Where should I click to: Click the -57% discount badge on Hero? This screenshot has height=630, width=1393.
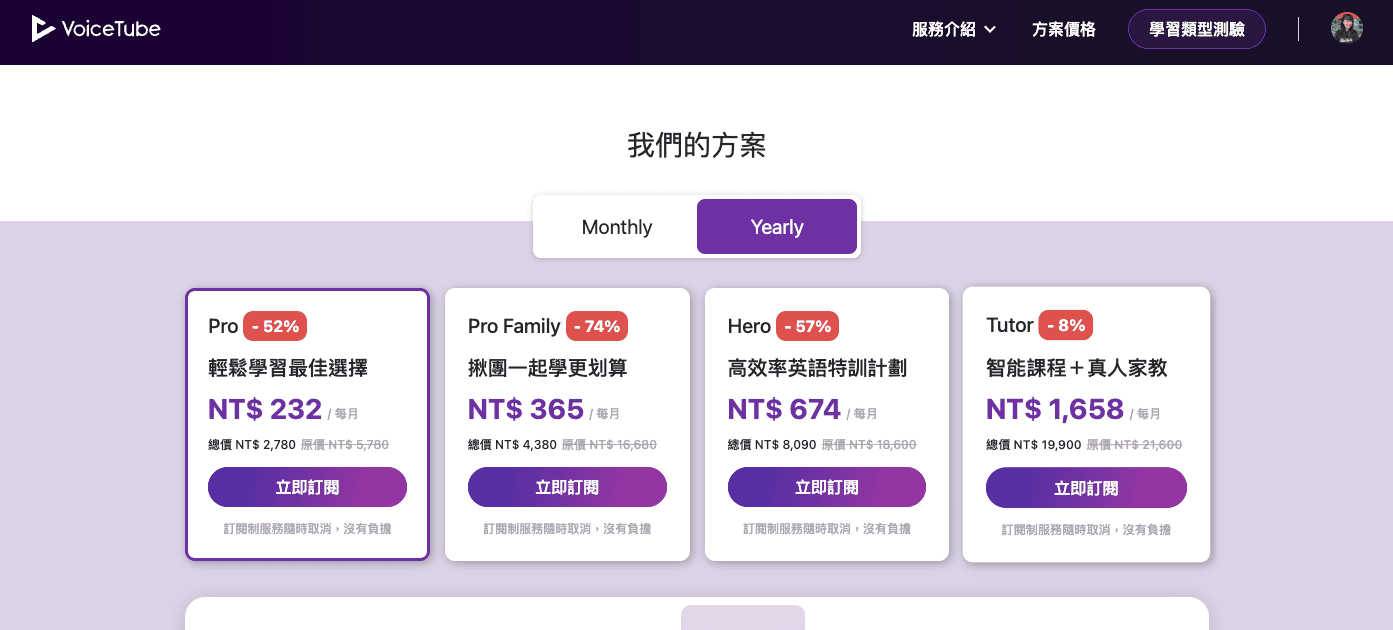[807, 326]
